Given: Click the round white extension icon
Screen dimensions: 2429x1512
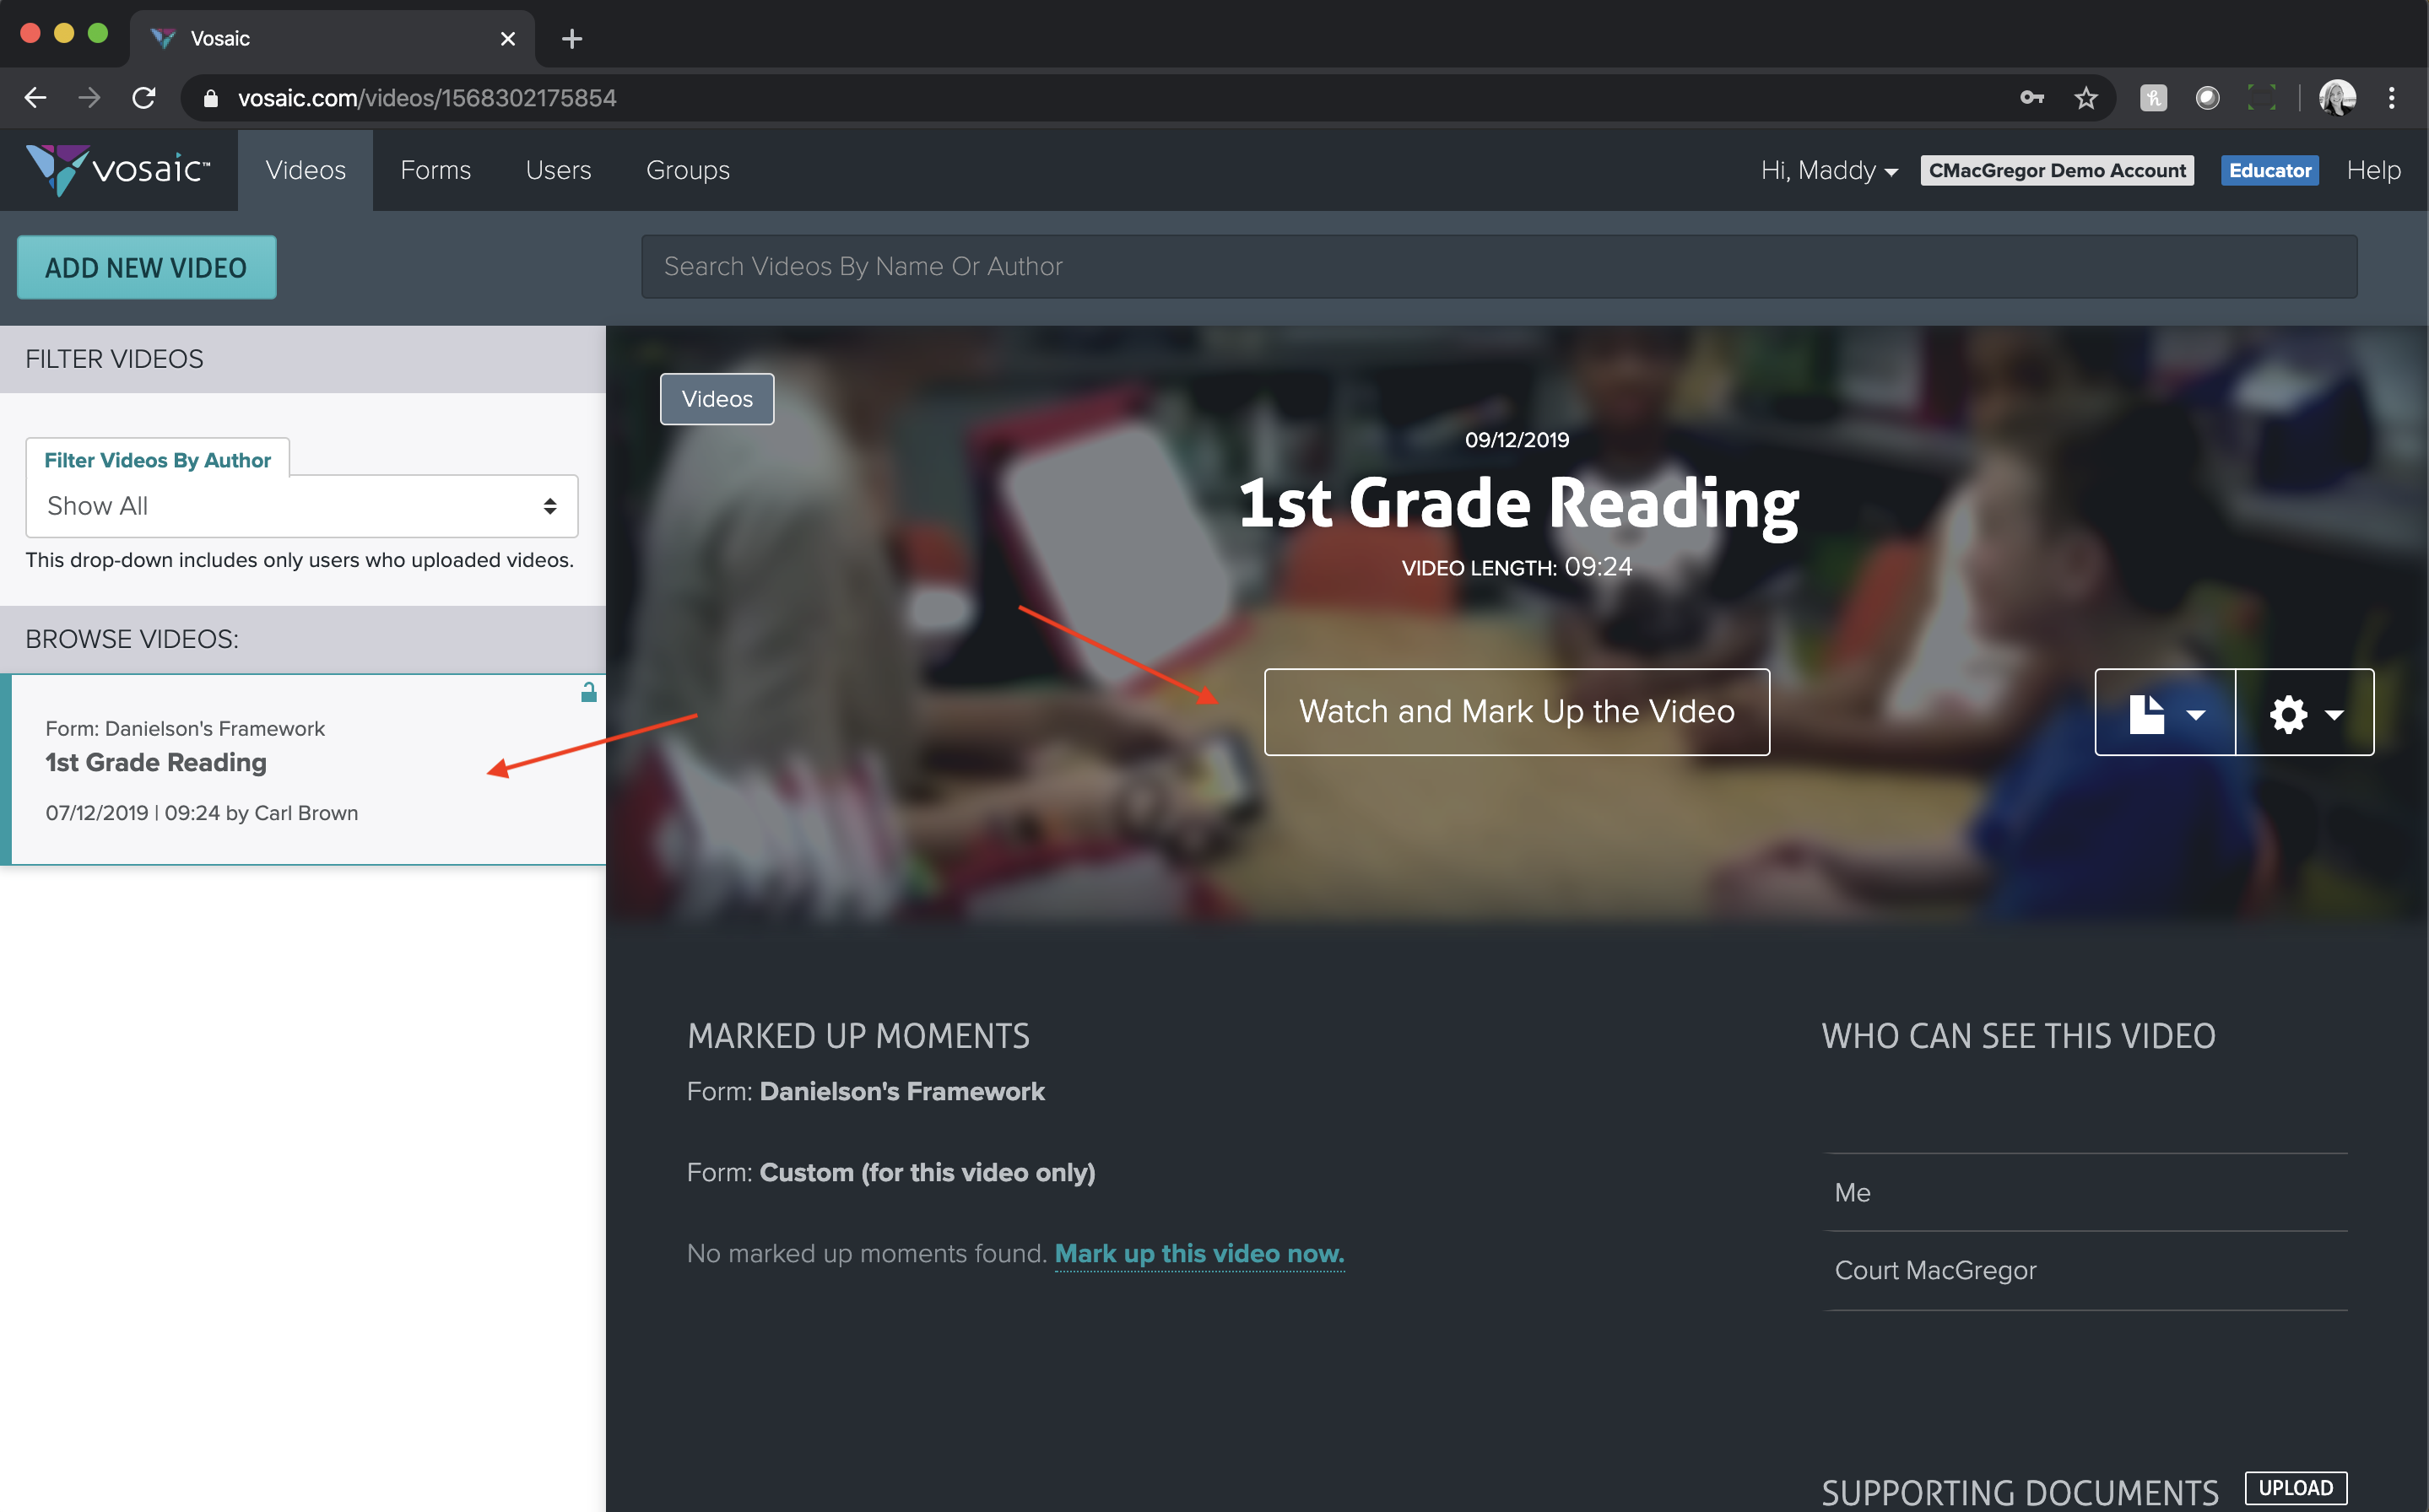Looking at the screenshot, I should 2207,98.
